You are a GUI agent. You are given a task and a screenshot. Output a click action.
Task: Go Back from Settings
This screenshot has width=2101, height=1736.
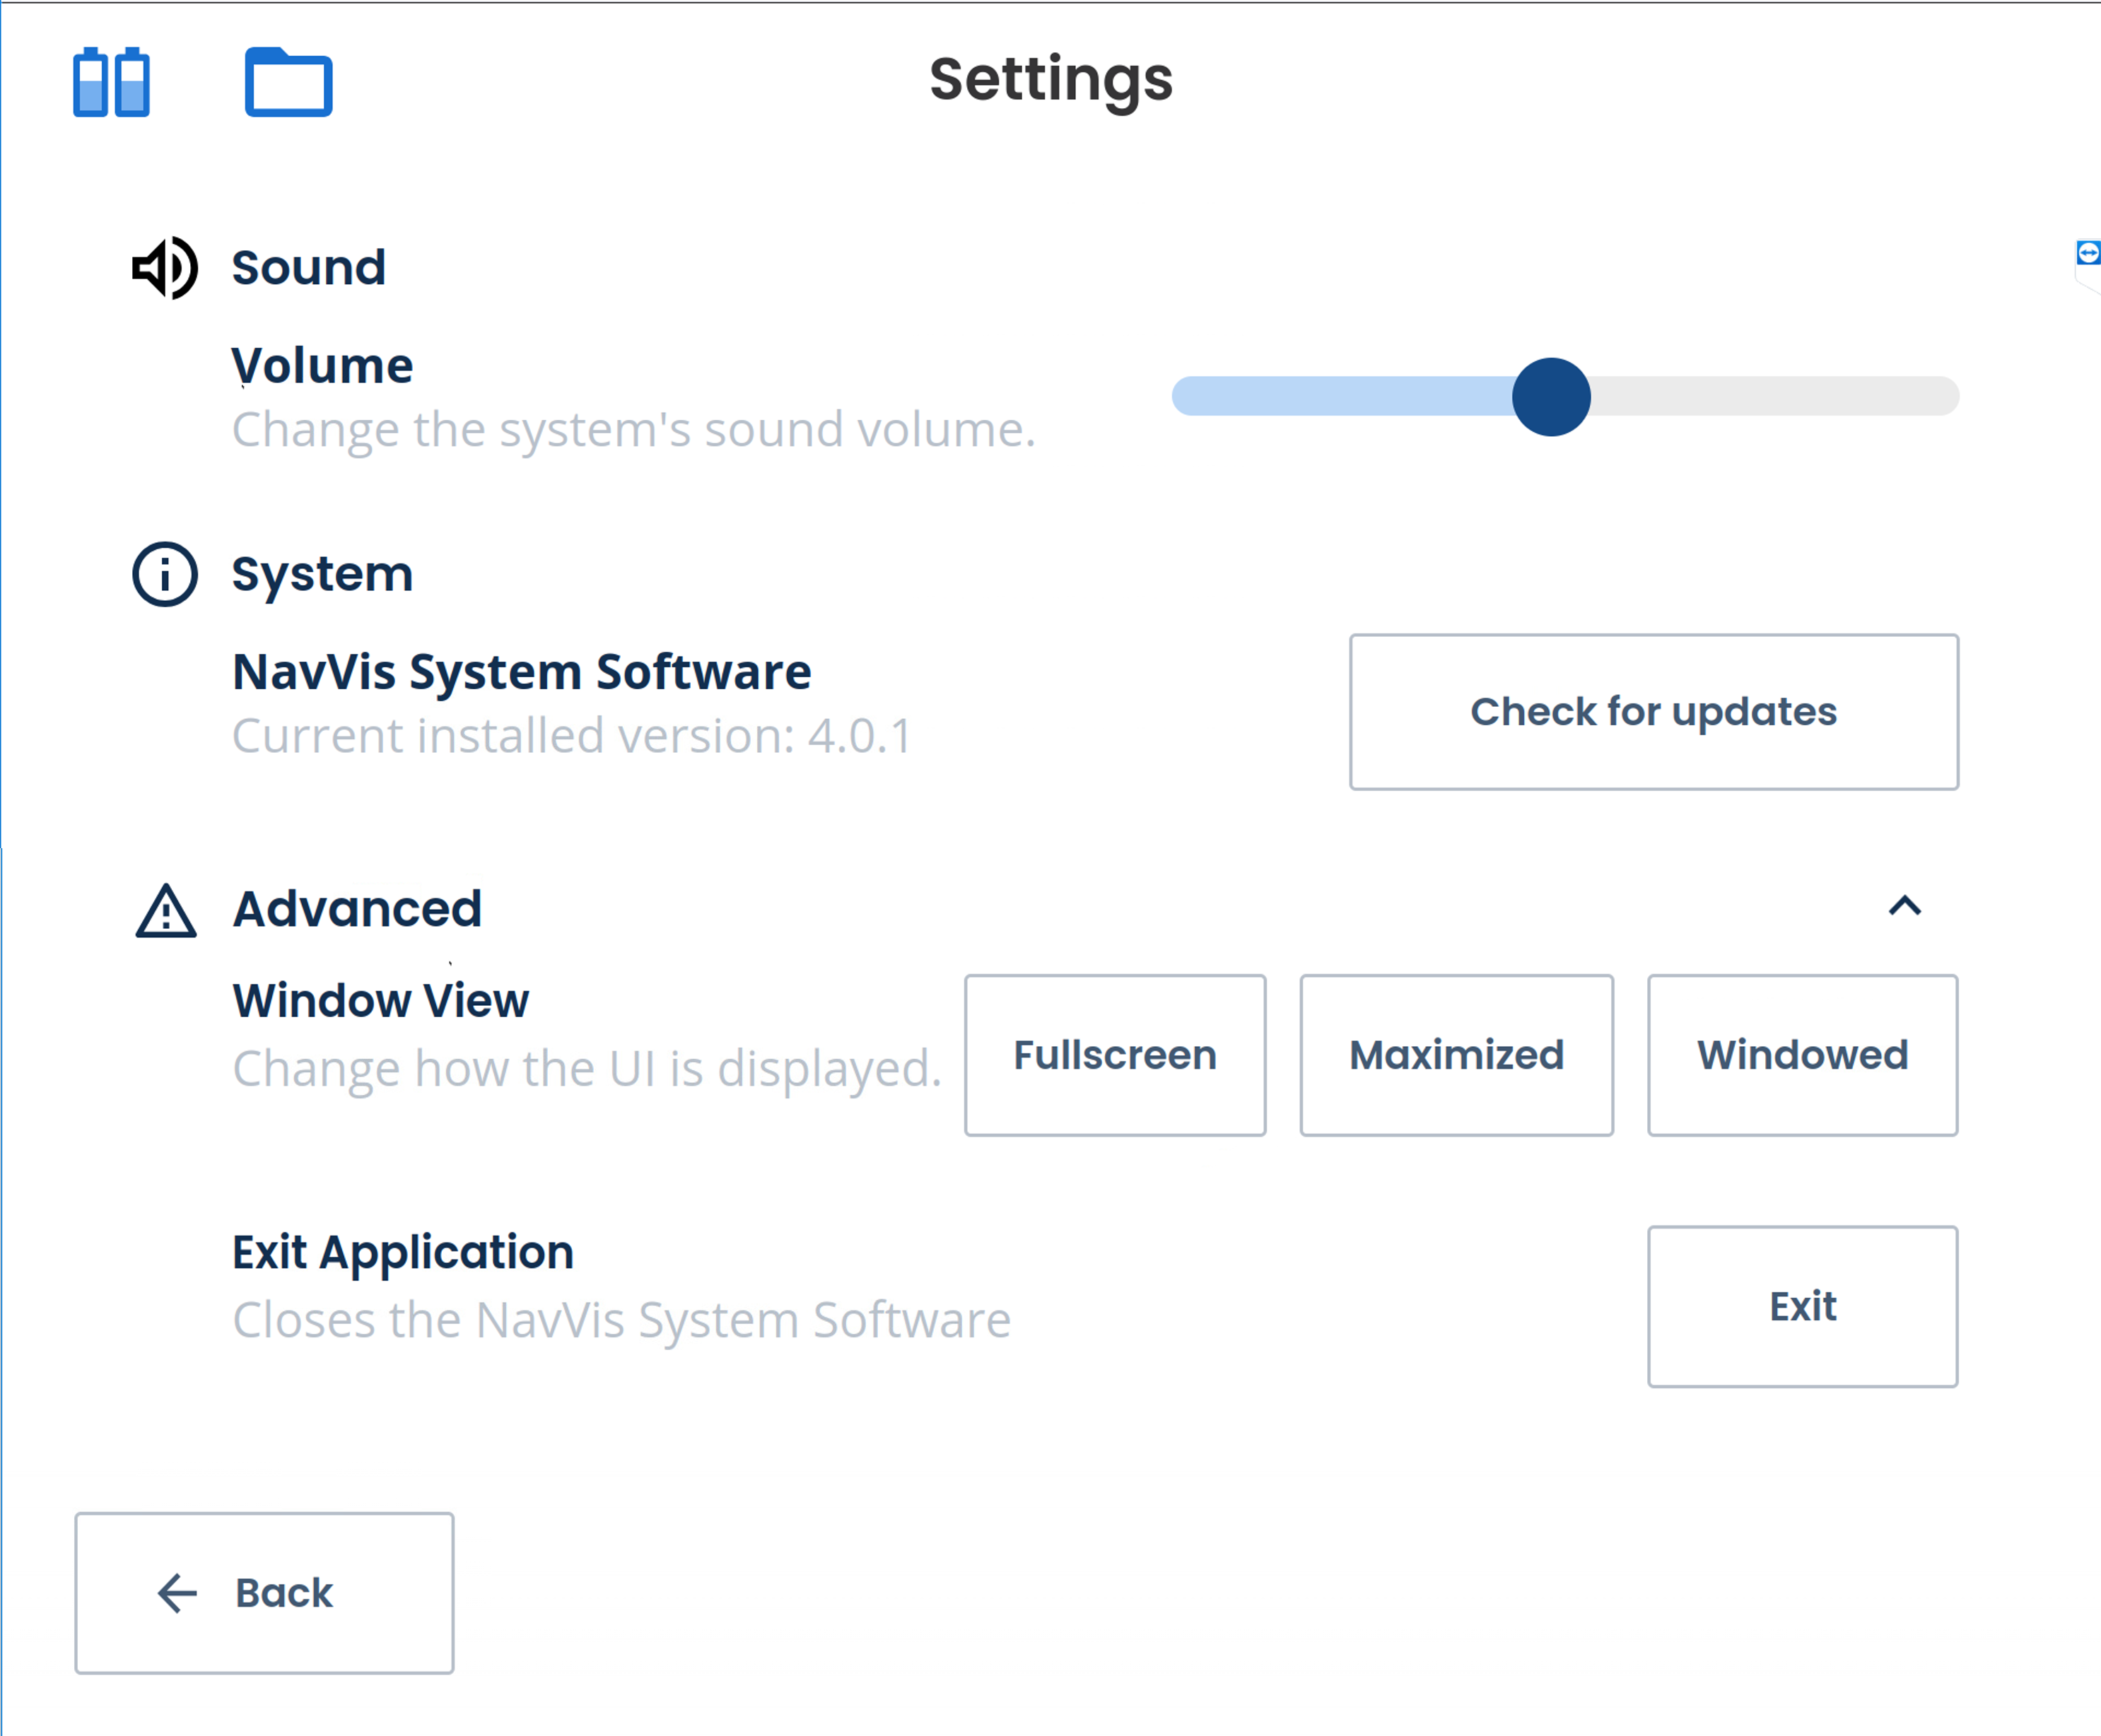(264, 1593)
